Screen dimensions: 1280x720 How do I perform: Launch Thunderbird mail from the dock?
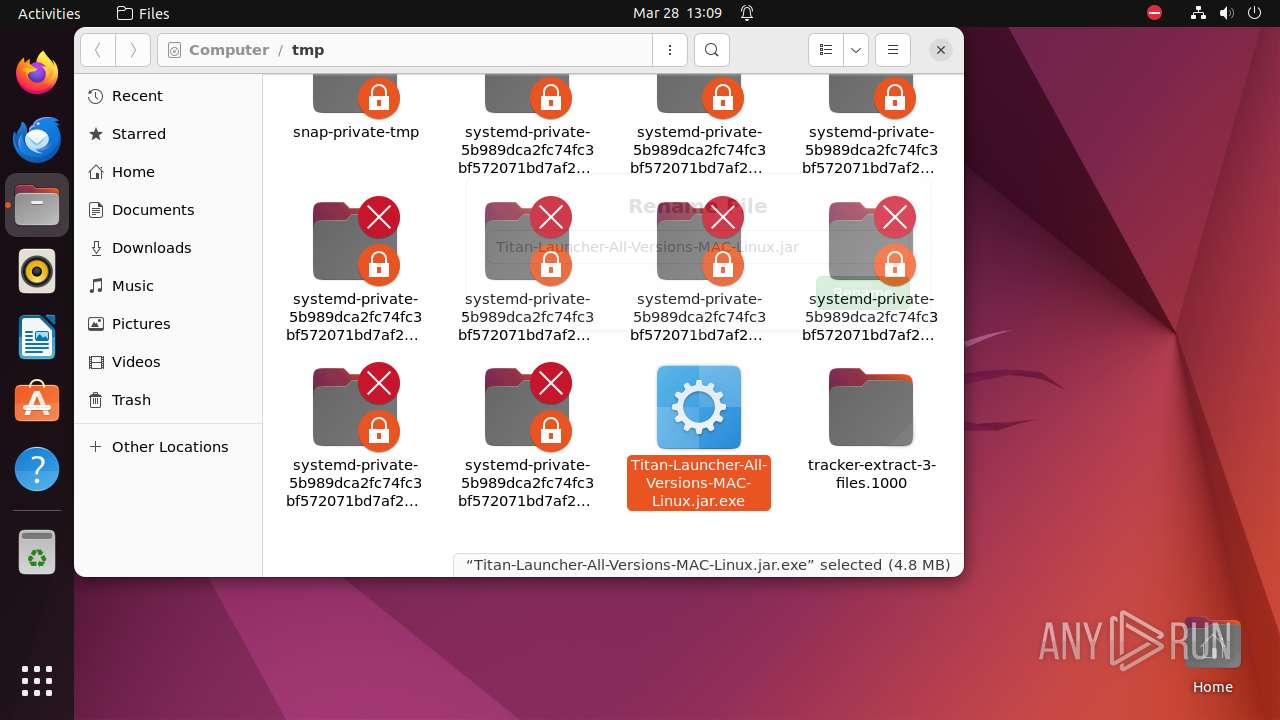click(x=37, y=139)
